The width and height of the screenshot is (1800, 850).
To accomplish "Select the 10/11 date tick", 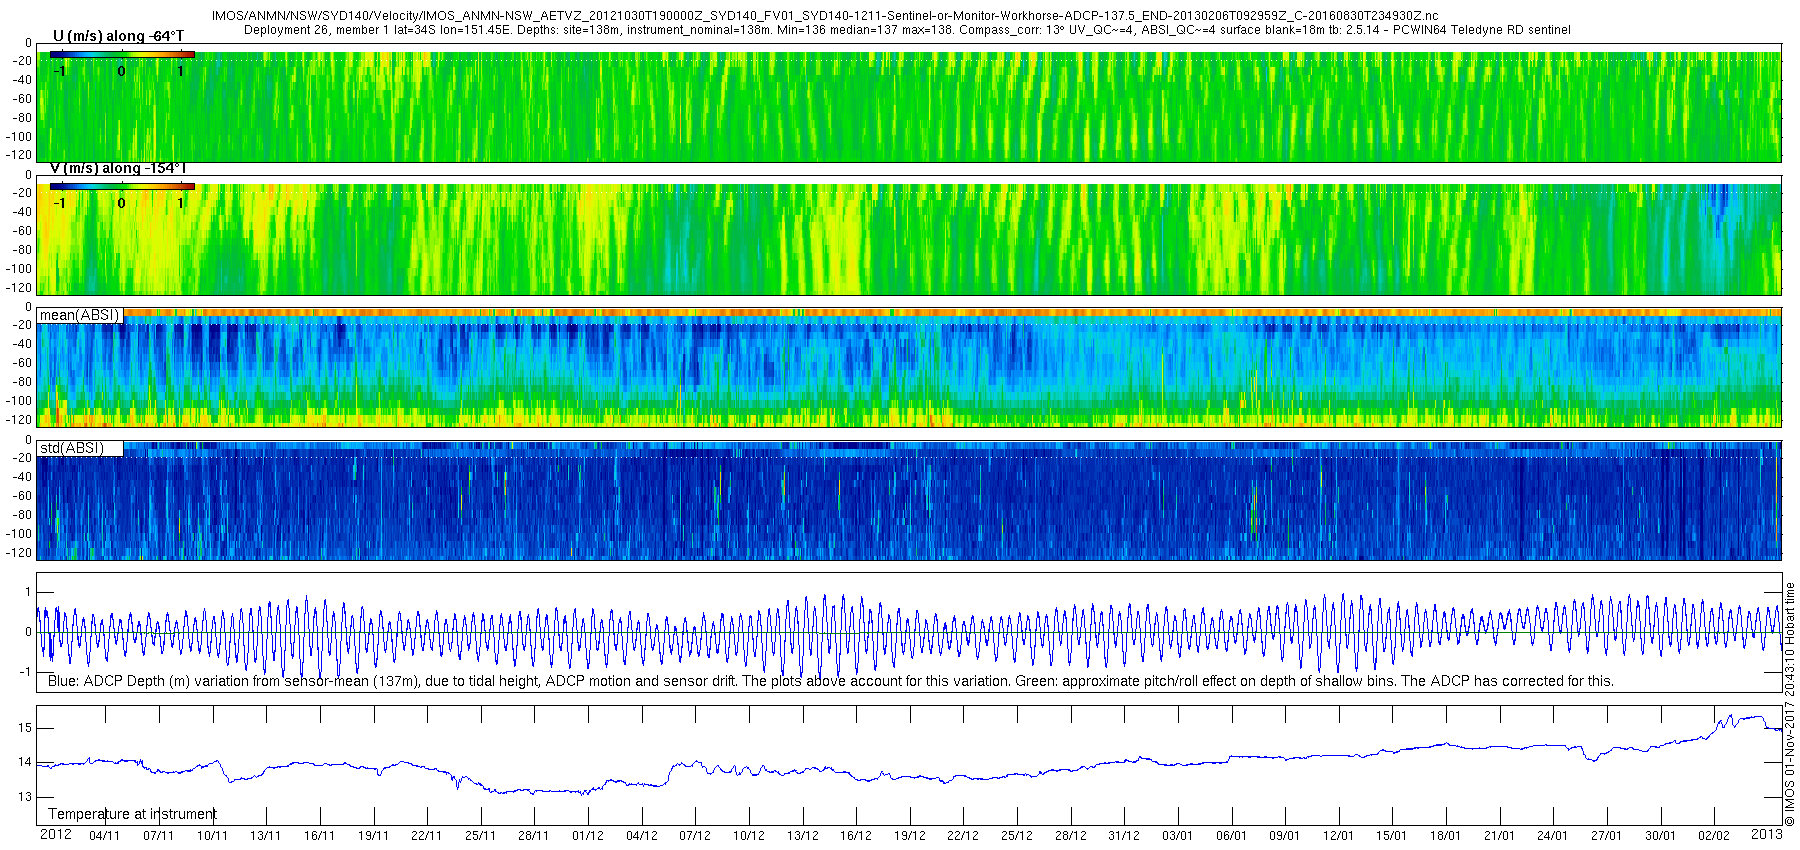I will (212, 836).
